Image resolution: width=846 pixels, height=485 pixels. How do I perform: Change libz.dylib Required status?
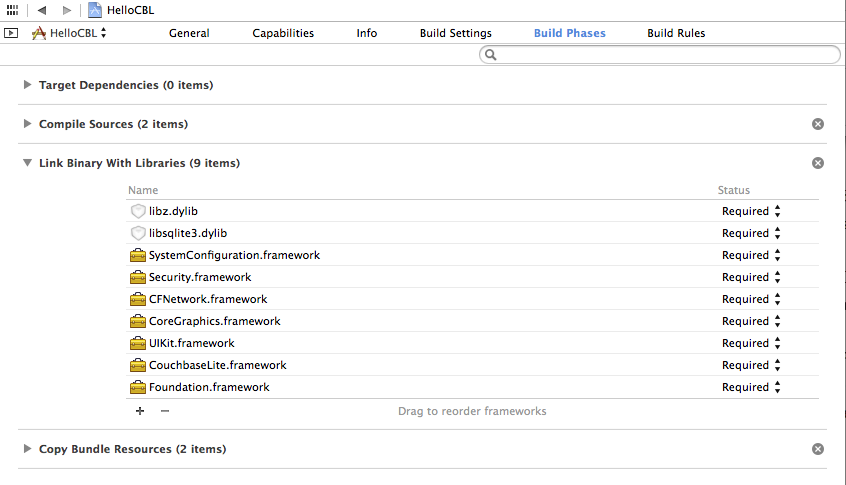(751, 211)
